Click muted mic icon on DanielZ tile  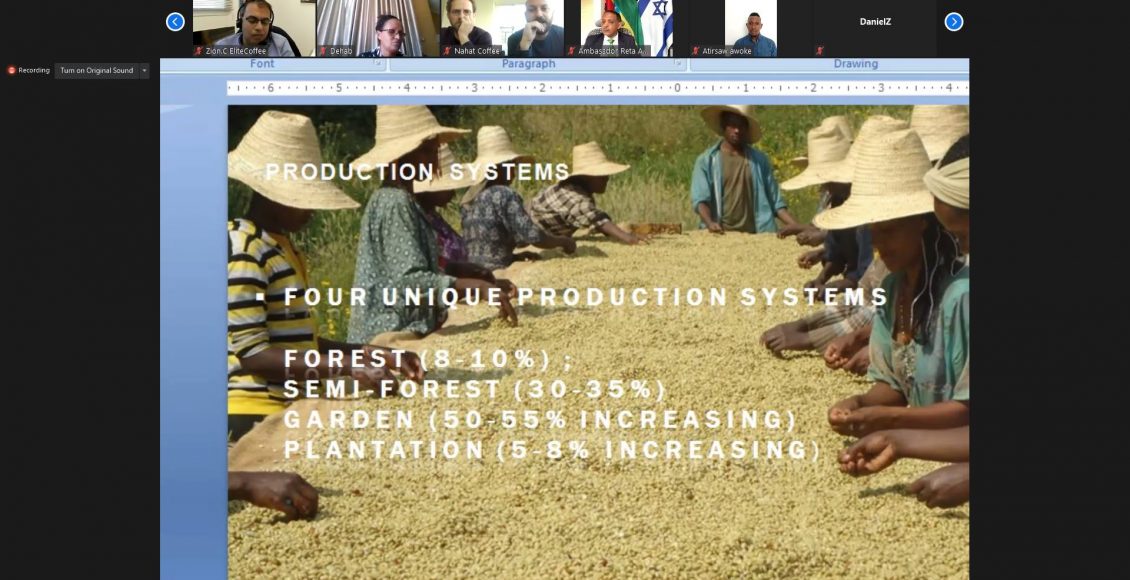820,51
